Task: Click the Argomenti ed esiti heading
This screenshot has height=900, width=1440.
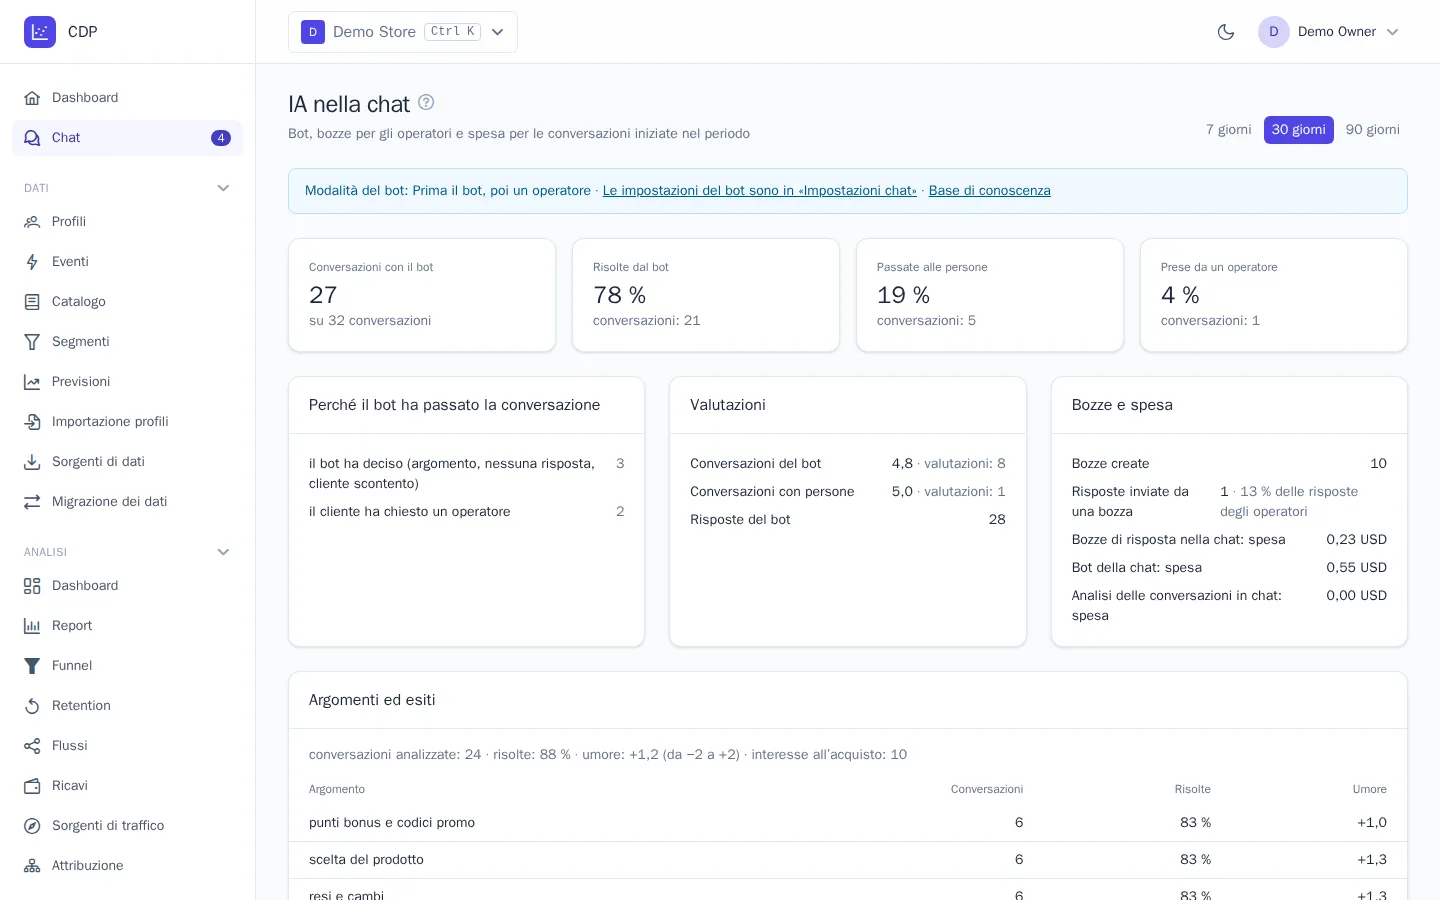Action: pyautogui.click(x=372, y=700)
